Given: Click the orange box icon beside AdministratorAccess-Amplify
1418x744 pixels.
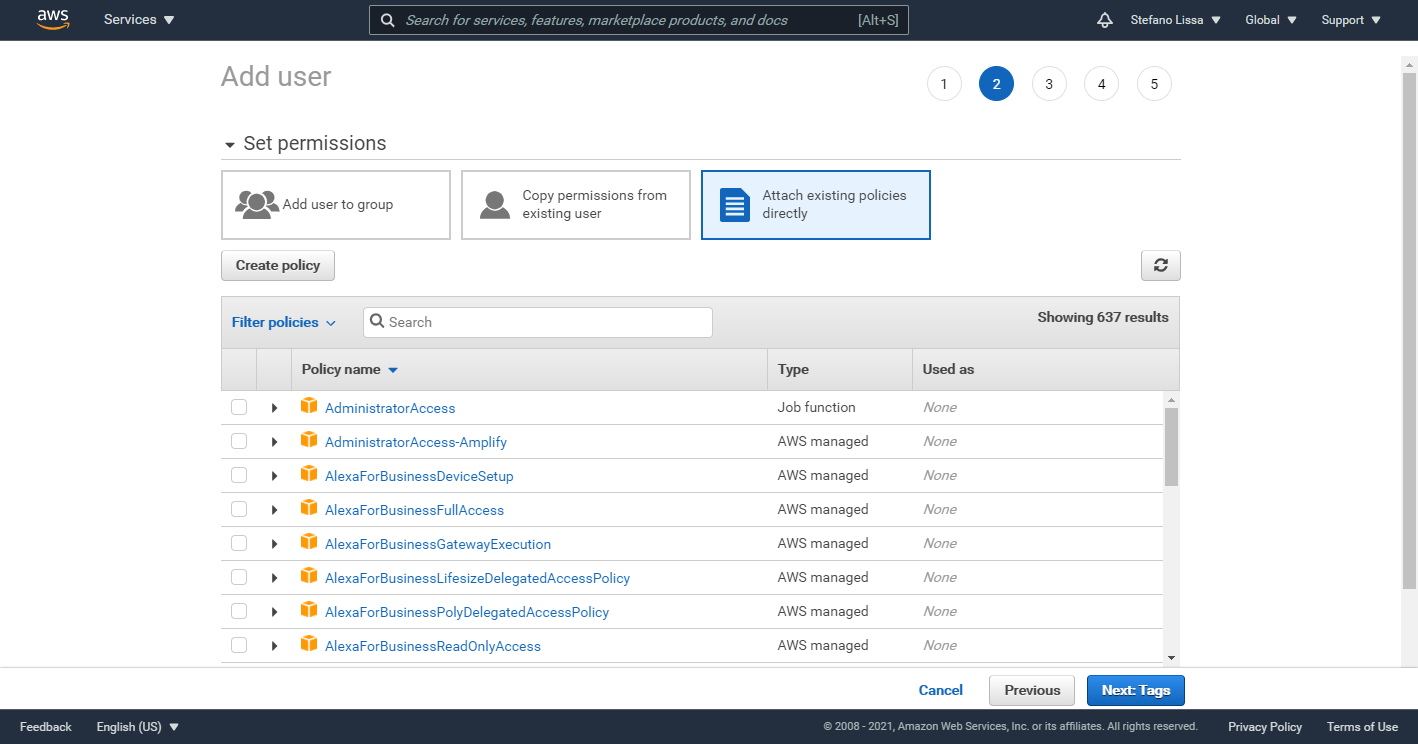Looking at the screenshot, I should [x=309, y=440].
